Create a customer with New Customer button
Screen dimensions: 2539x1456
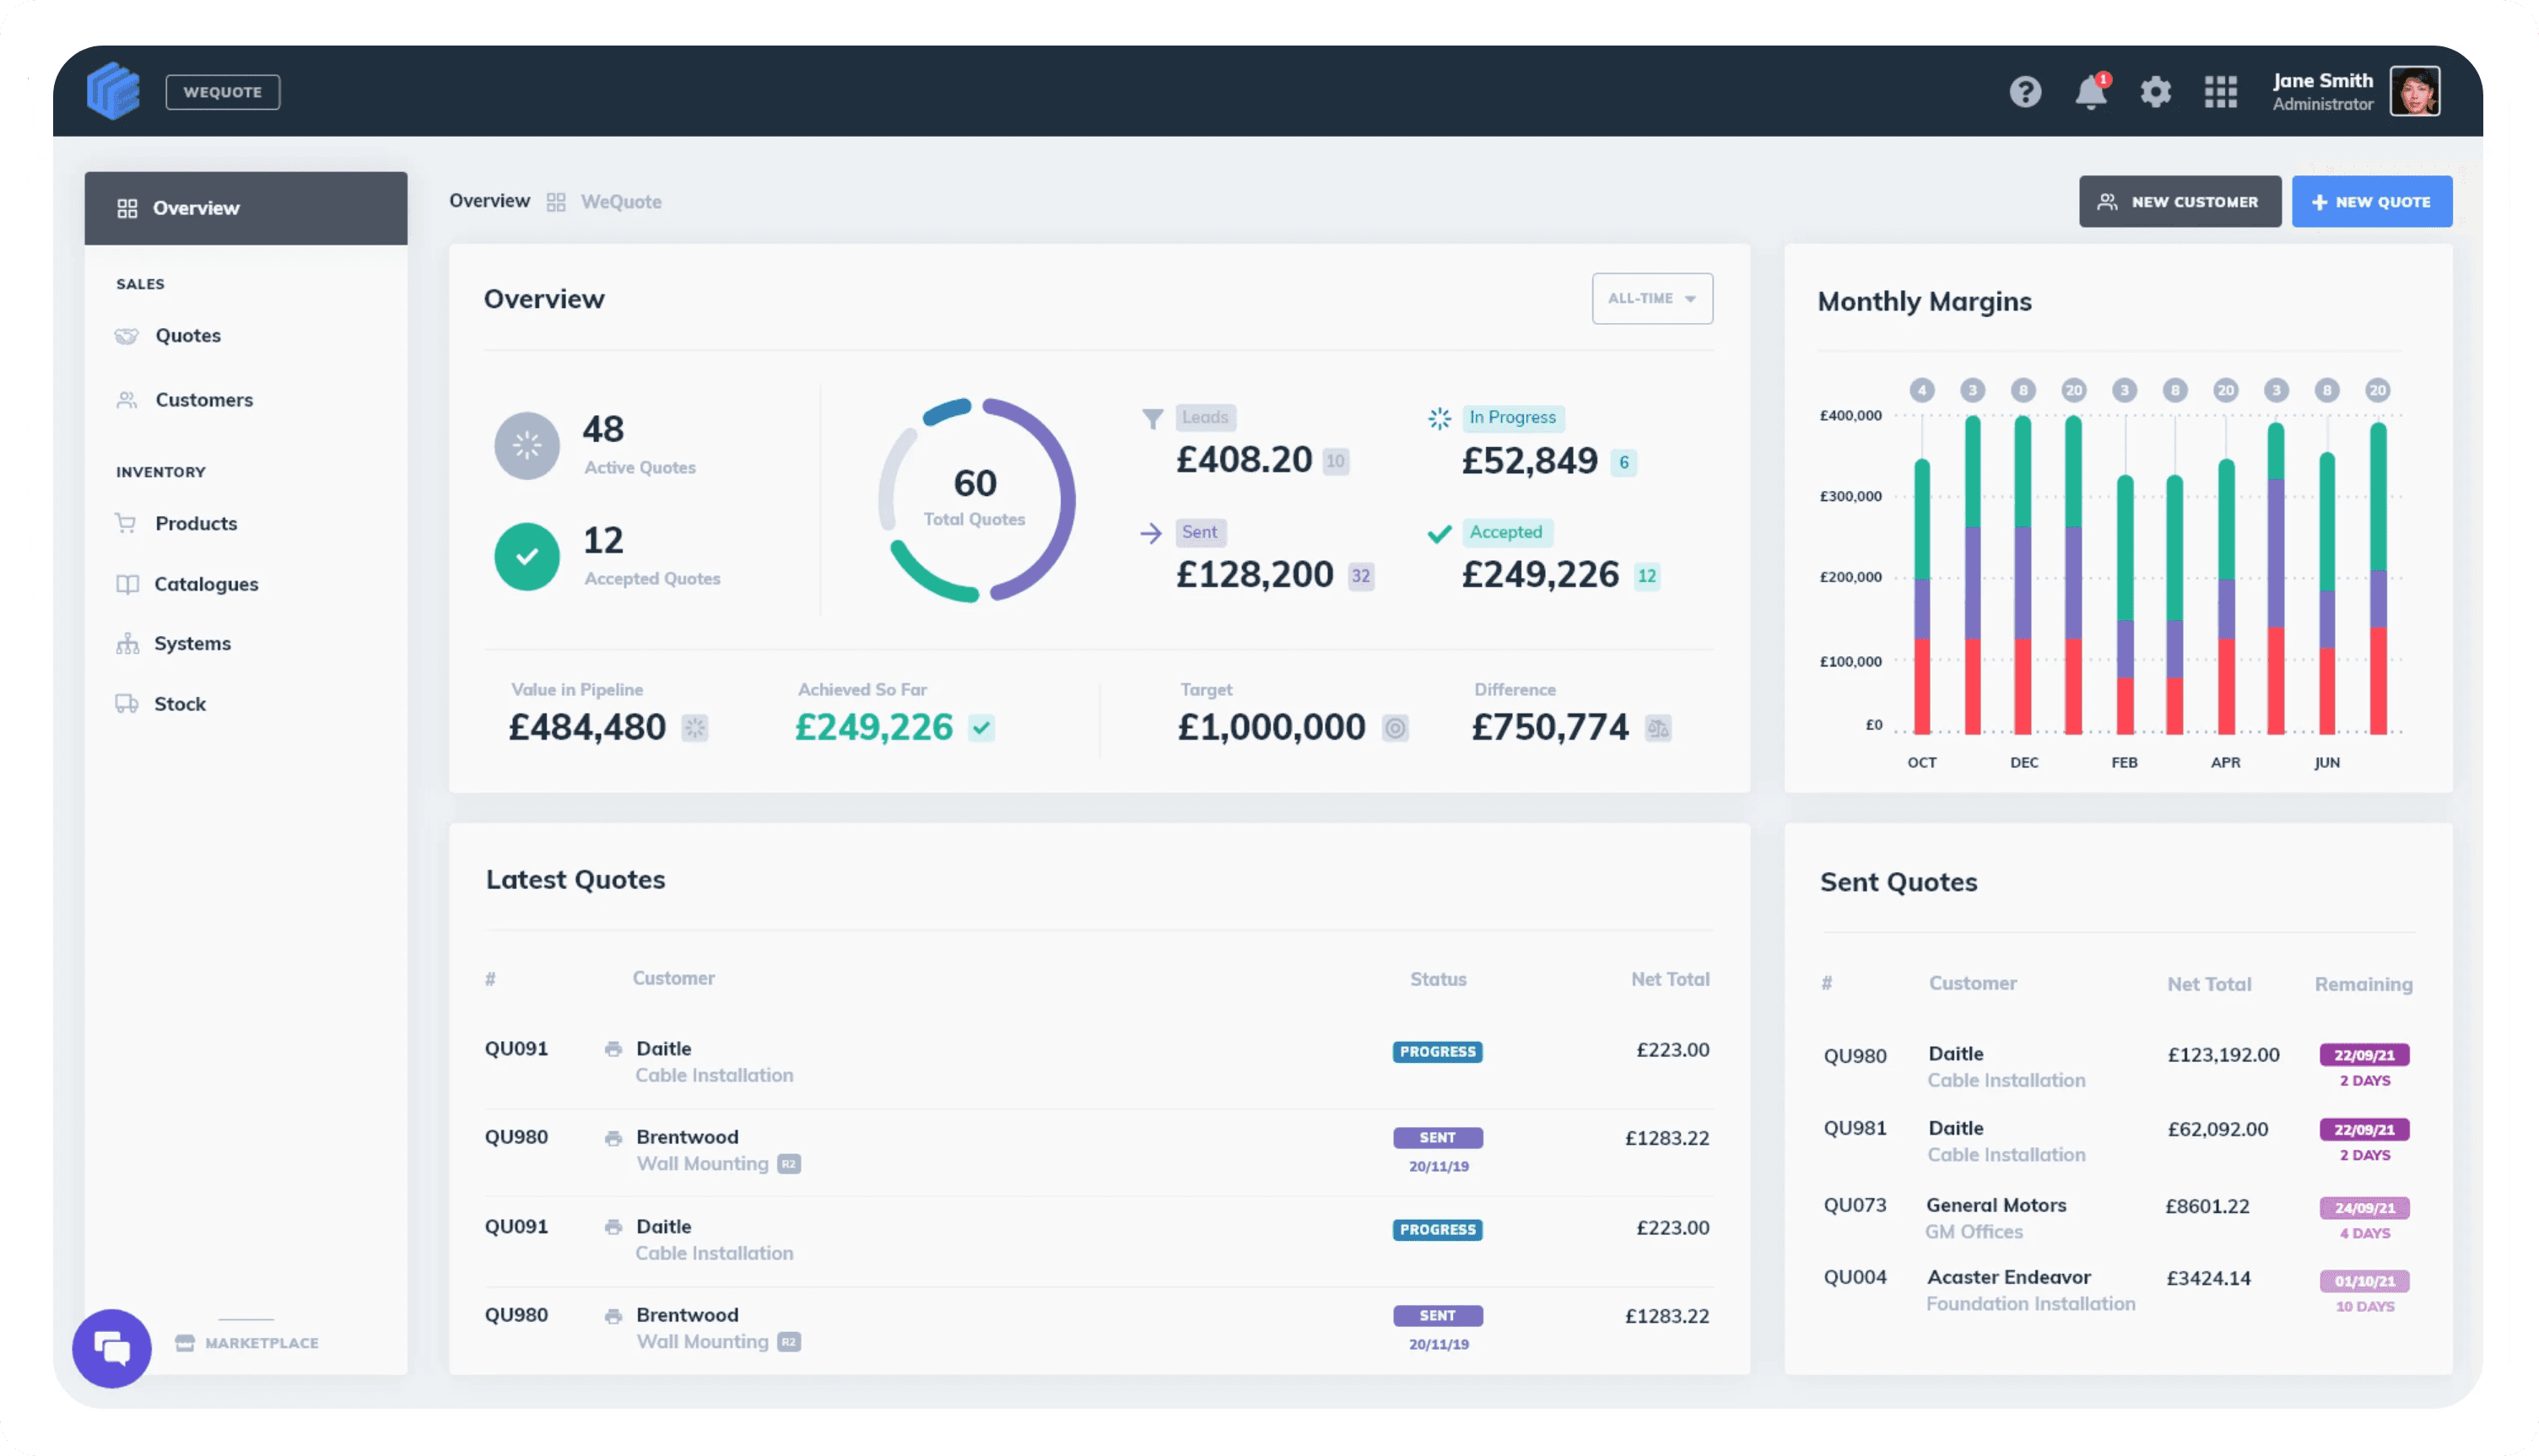(2179, 201)
